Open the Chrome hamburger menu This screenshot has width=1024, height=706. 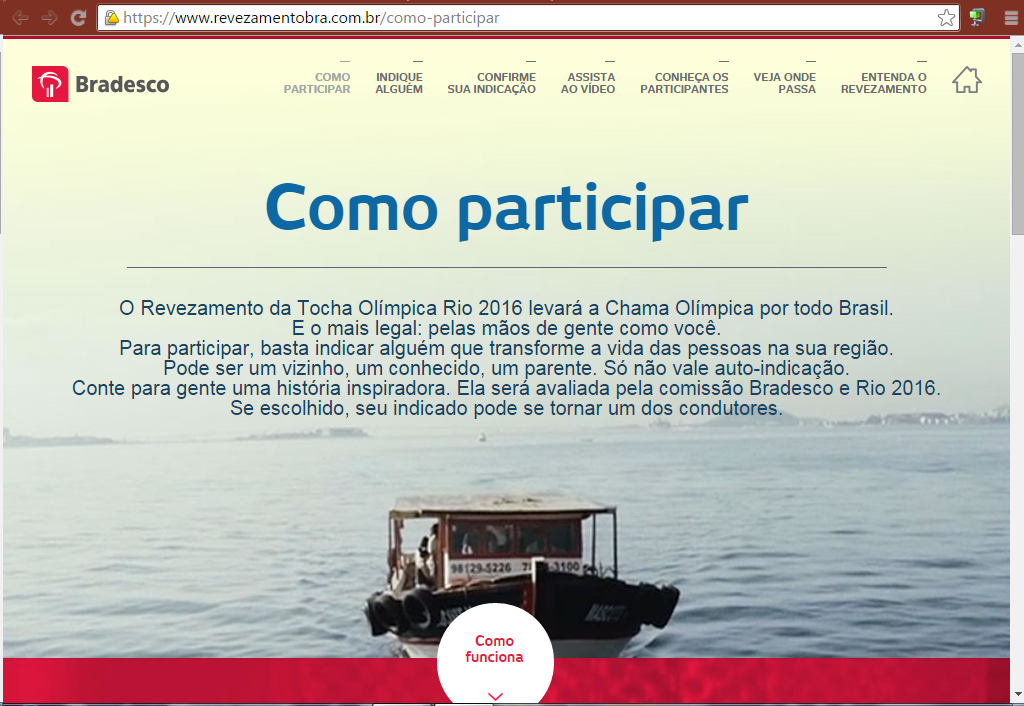pos(1011,18)
